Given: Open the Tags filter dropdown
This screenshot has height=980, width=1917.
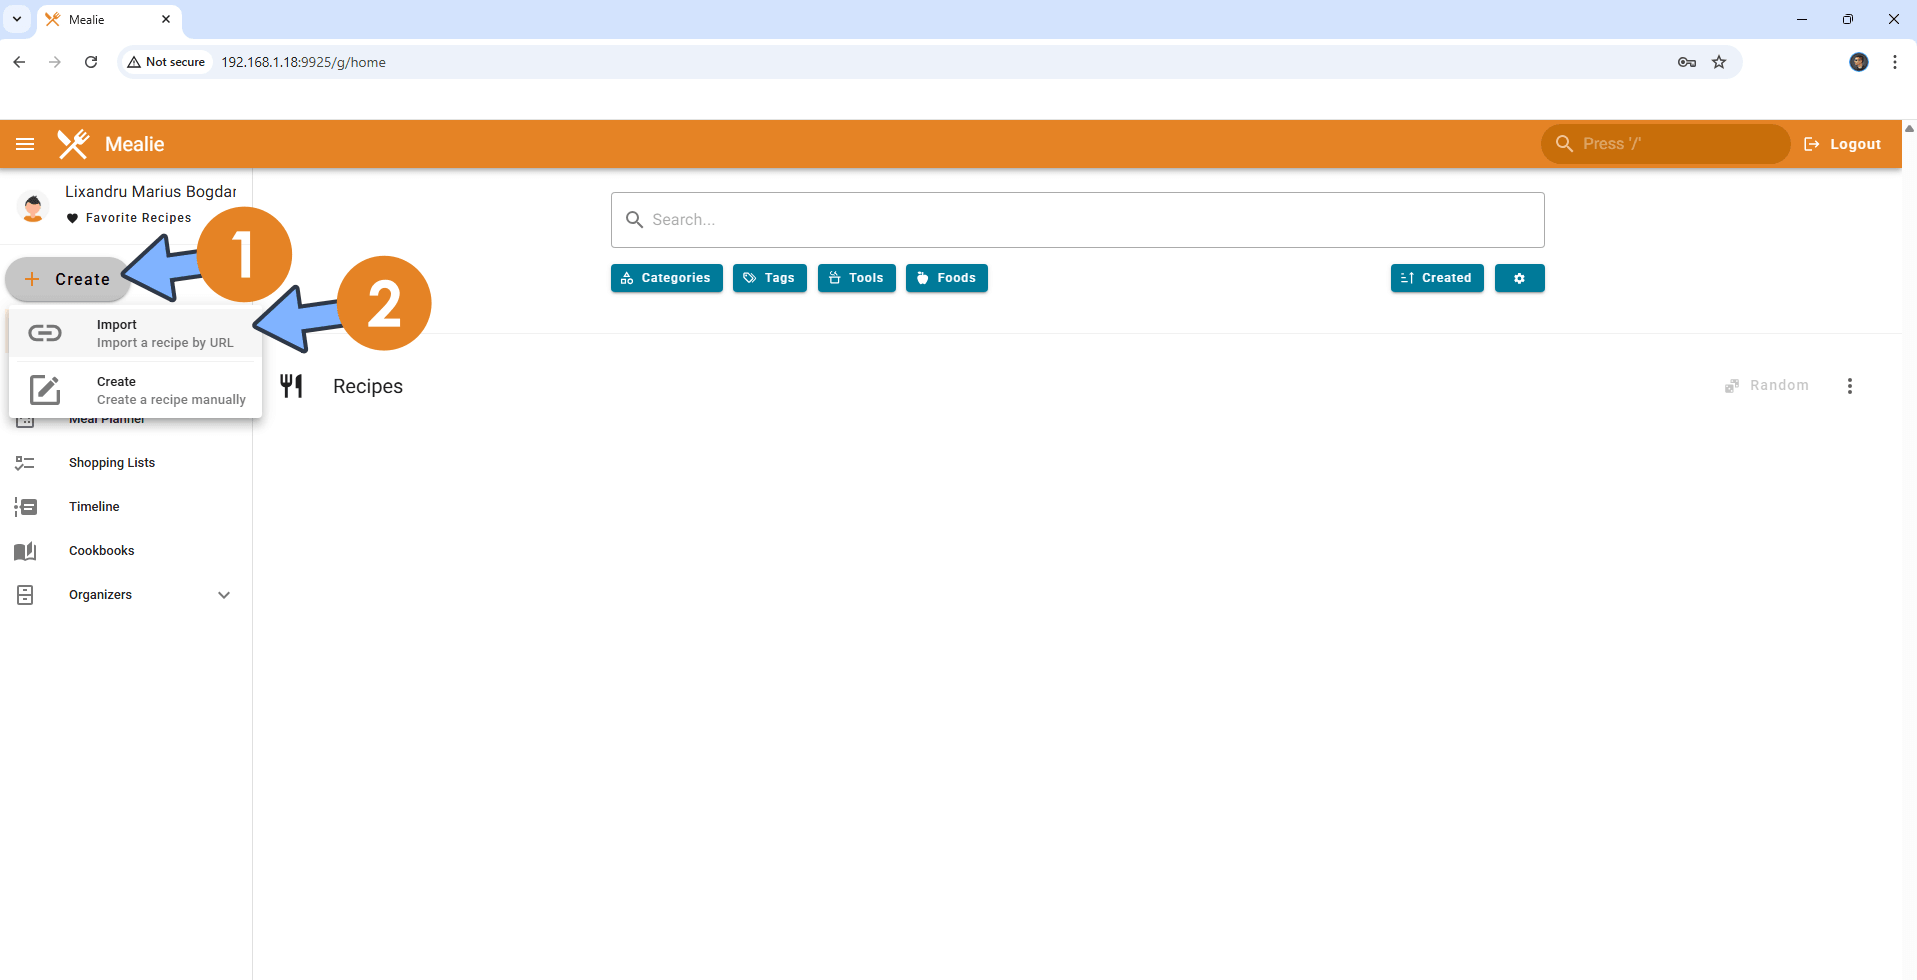Looking at the screenshot, I should pos(769,278).
